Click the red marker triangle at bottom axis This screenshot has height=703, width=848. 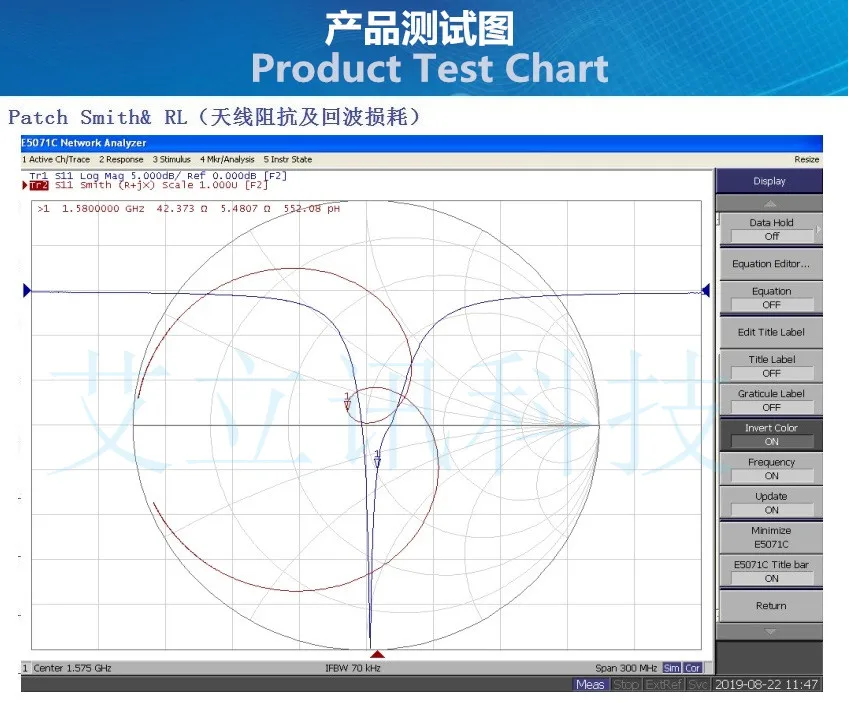click(377, 654)
